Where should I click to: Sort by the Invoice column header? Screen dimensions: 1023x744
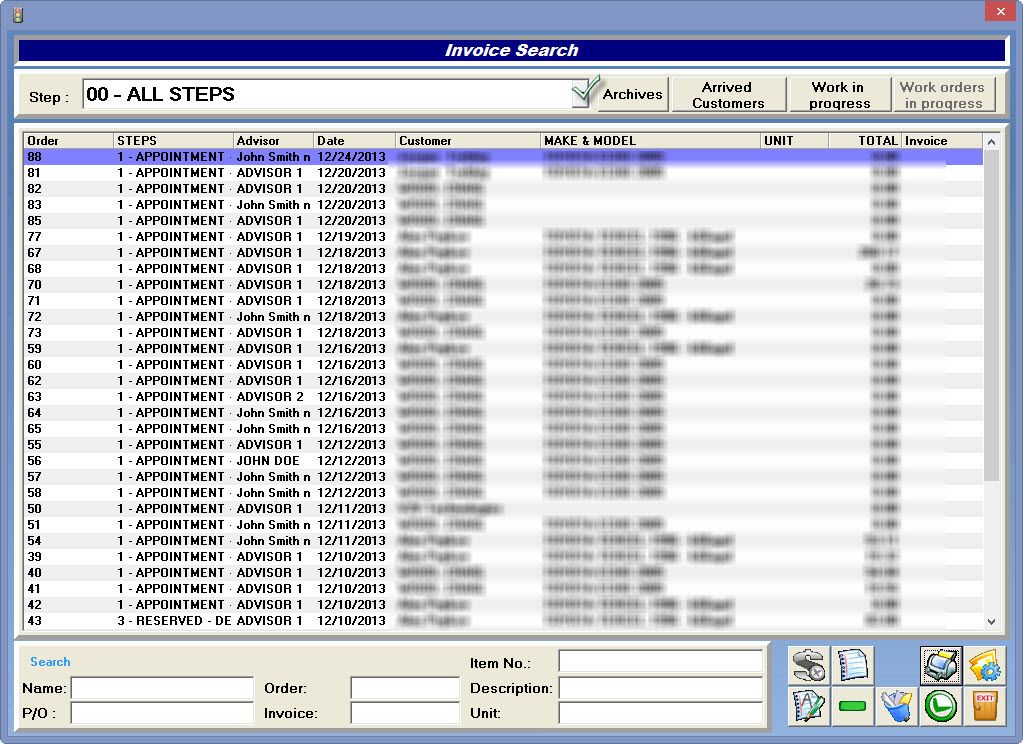(941, 140)
